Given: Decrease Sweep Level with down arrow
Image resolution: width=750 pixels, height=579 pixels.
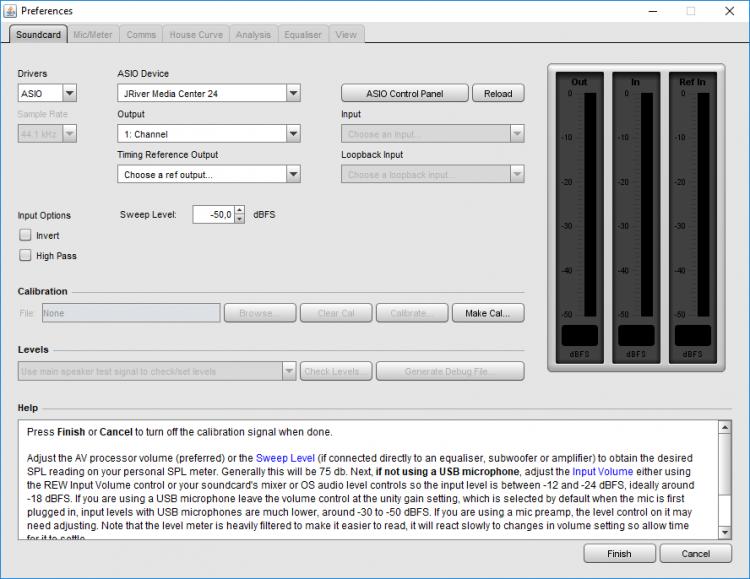Looking at the screenshot, I should click(239, 219).
